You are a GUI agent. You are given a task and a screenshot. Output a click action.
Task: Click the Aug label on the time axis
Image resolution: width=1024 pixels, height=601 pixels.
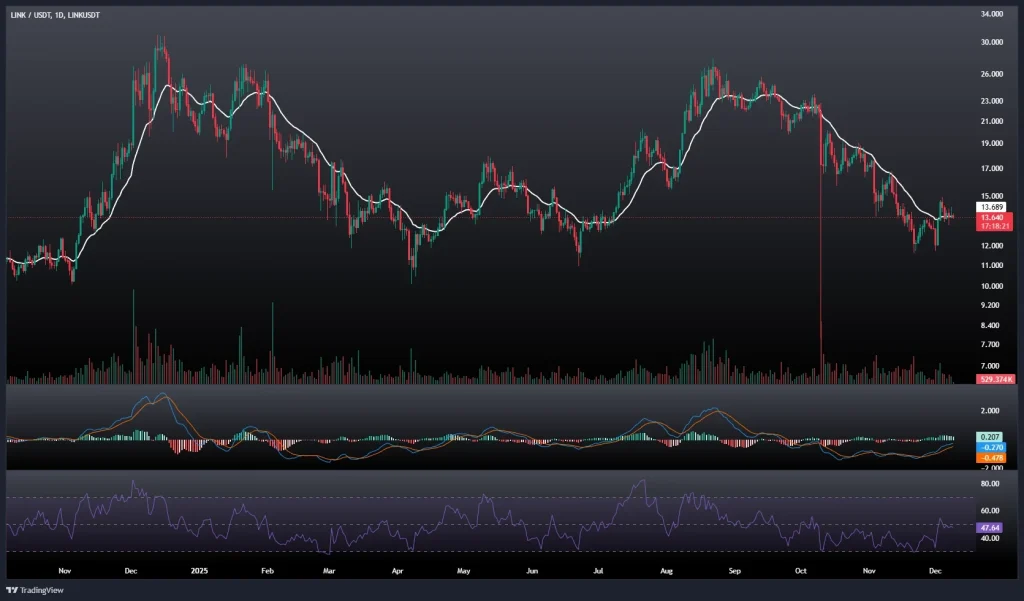coord(666,570)
